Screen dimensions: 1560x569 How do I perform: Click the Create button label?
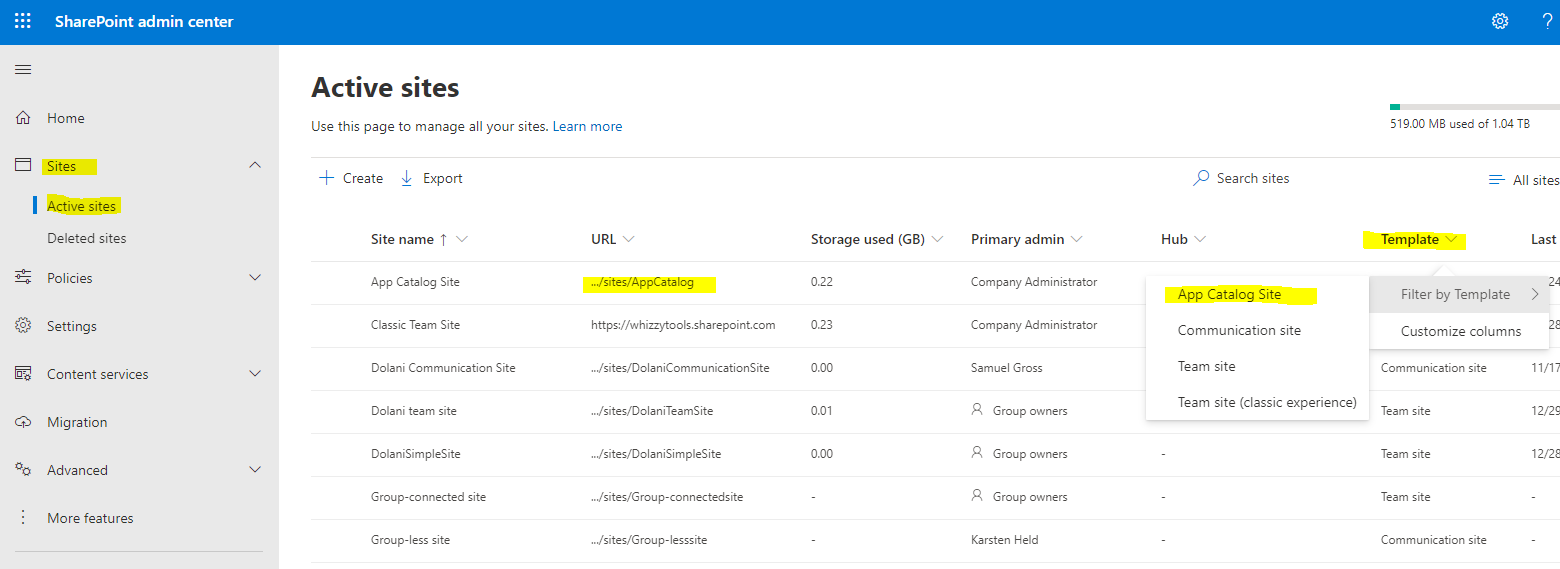(x=363, y=178)
